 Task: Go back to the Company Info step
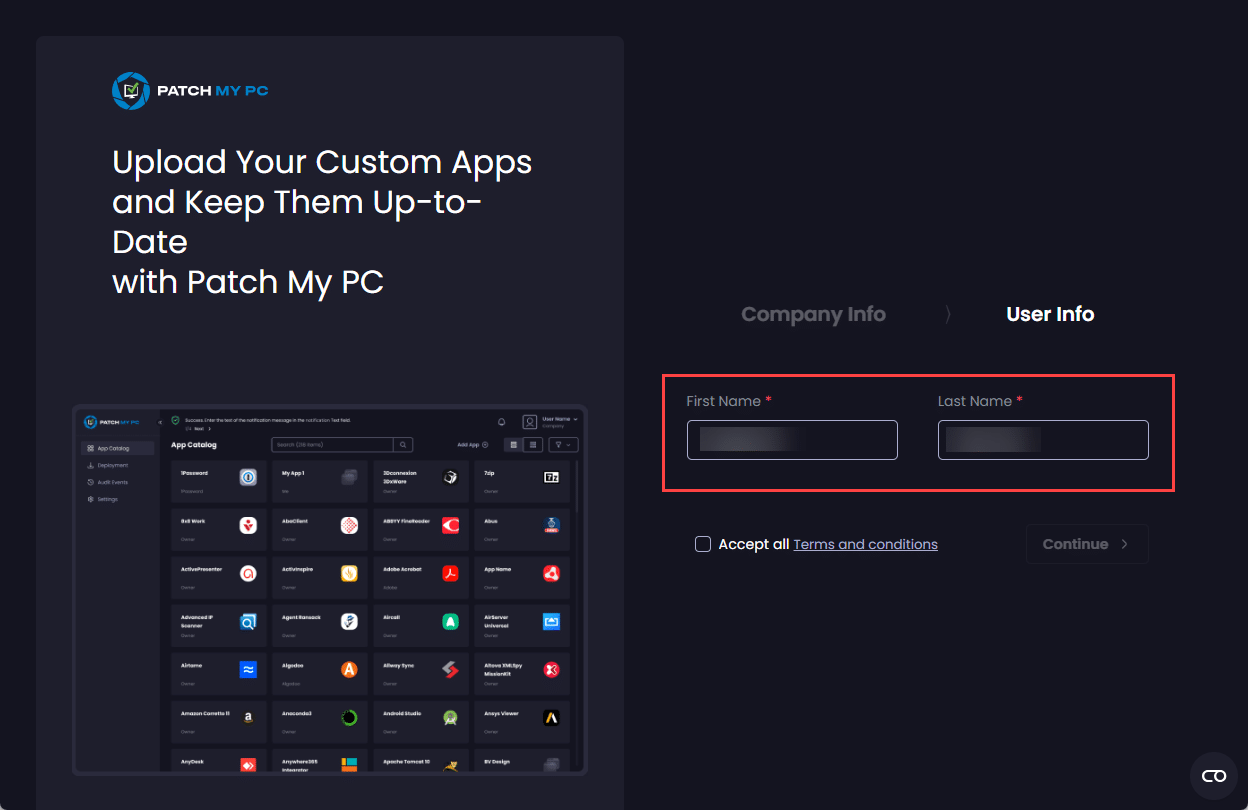point(813,314)
